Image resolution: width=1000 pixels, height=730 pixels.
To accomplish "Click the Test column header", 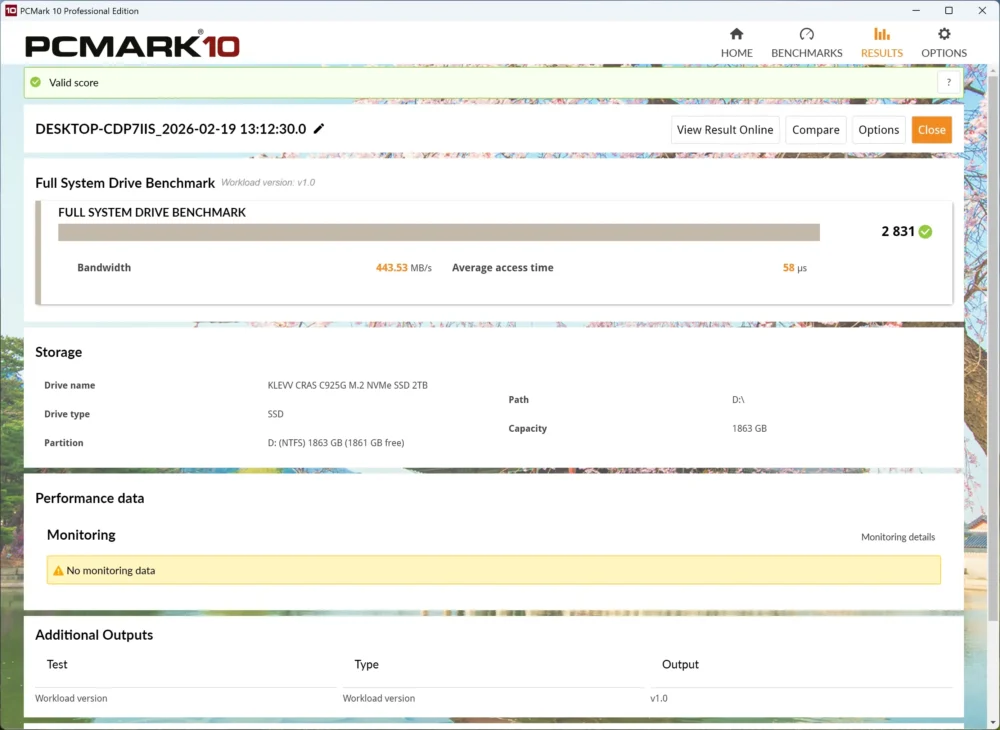I will [x=57, y=664].
